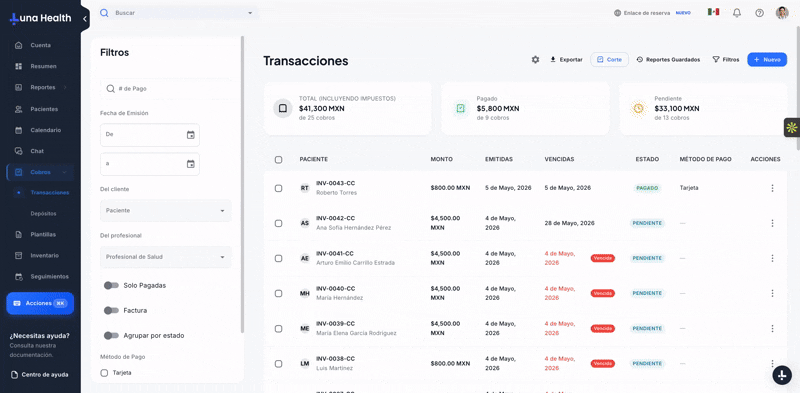The height and width of the screenshot is (393, 800).
Task: Check the INV-0042-CC row checkbox
Action: 279,224
